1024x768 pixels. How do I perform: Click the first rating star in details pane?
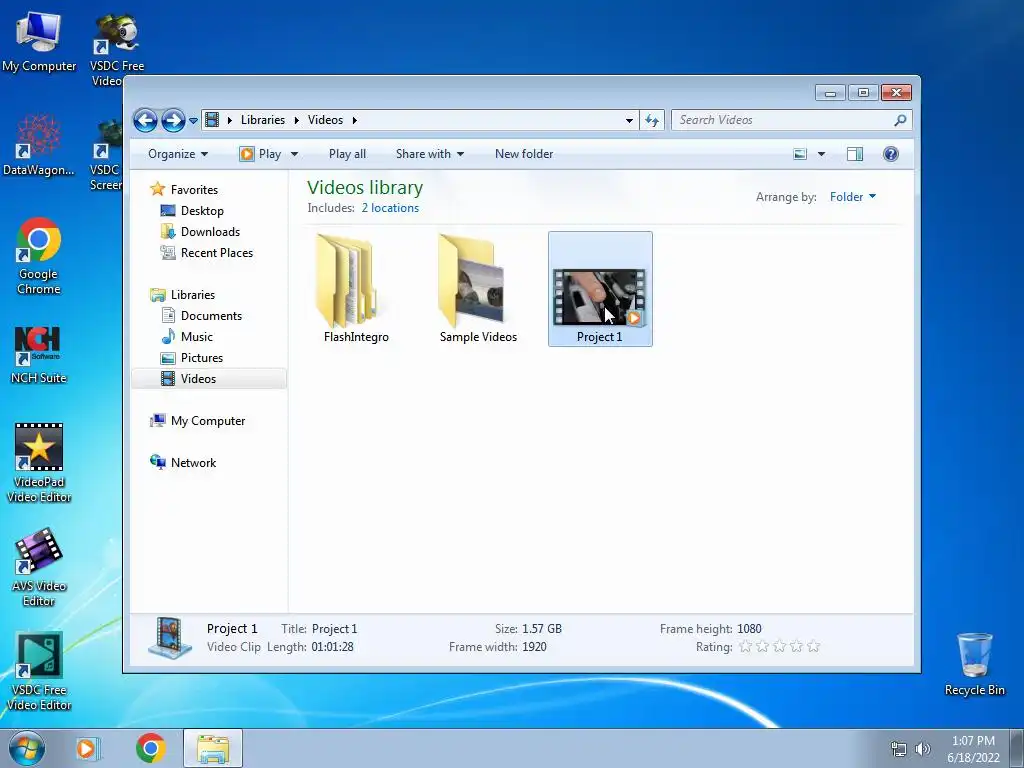click(745, 647)
